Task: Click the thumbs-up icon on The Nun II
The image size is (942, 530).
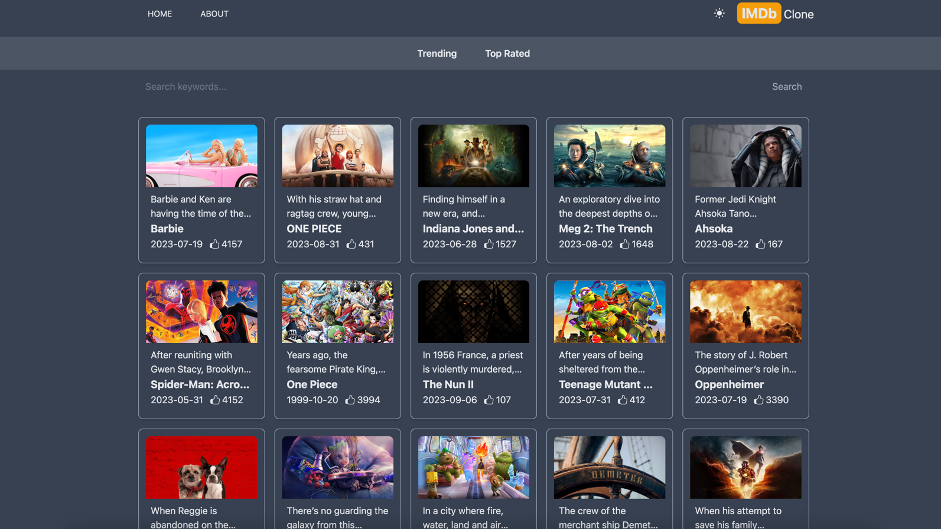Action: 489,400
